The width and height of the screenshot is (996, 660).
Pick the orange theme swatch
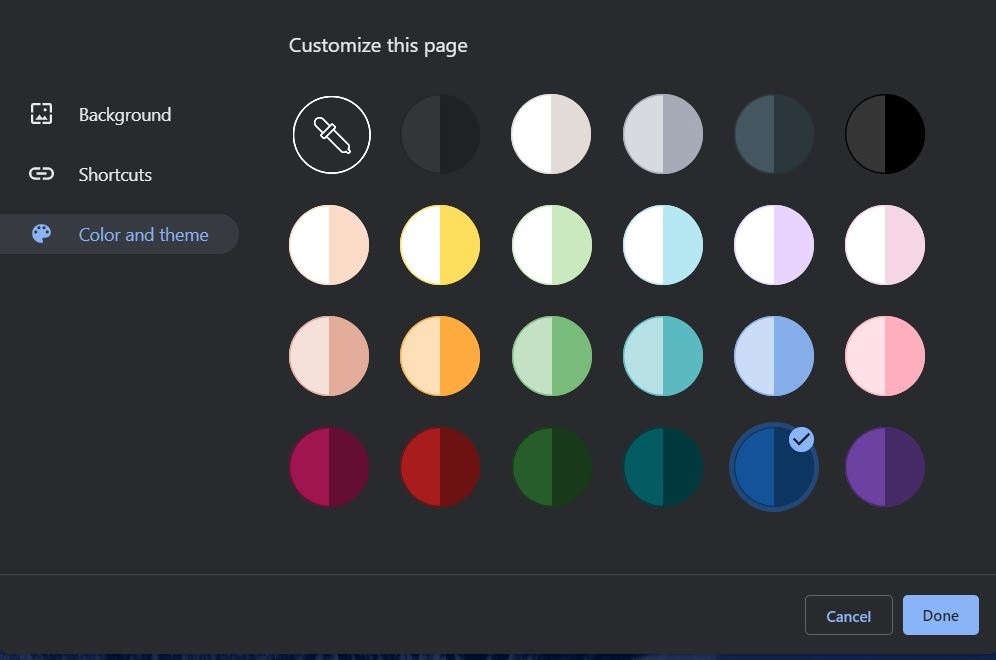pyautogui.click(x=440, y=356)
